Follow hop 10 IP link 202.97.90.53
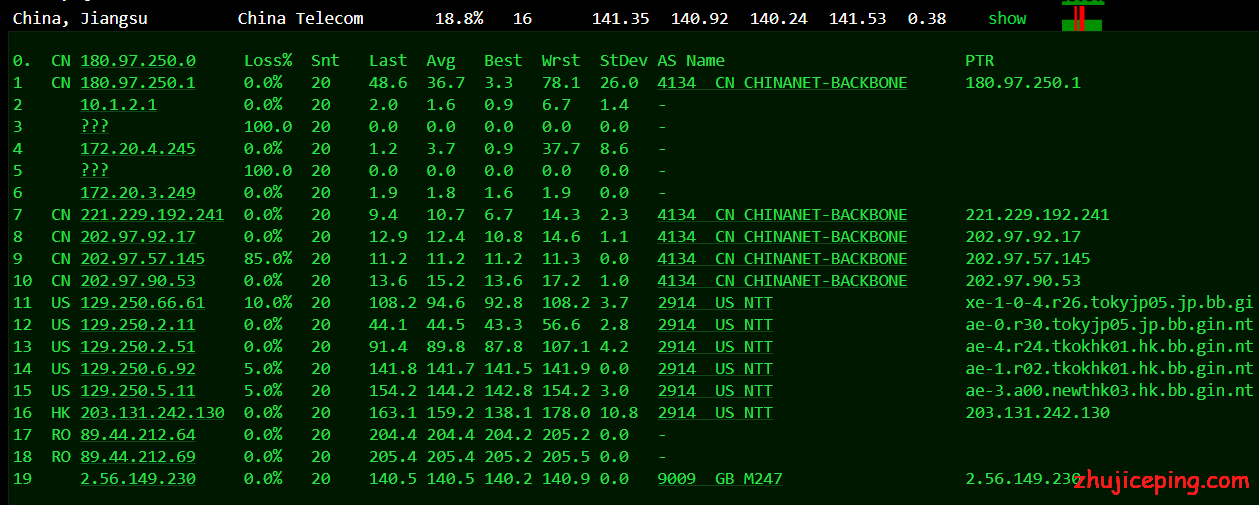 pyautogui.click(x=138, y=281)
